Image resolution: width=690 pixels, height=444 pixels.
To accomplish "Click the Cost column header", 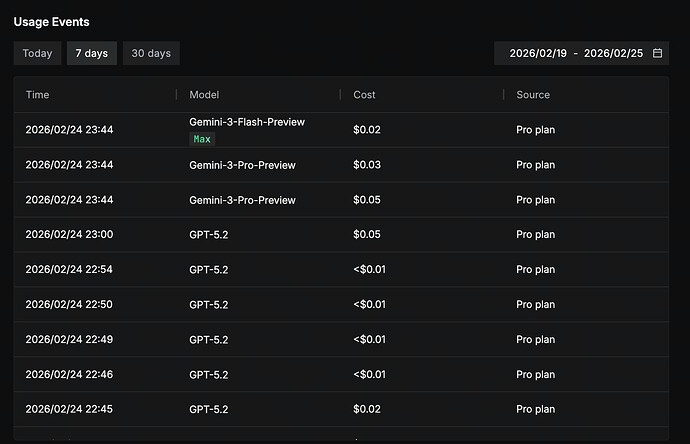I will coord(364,95).
